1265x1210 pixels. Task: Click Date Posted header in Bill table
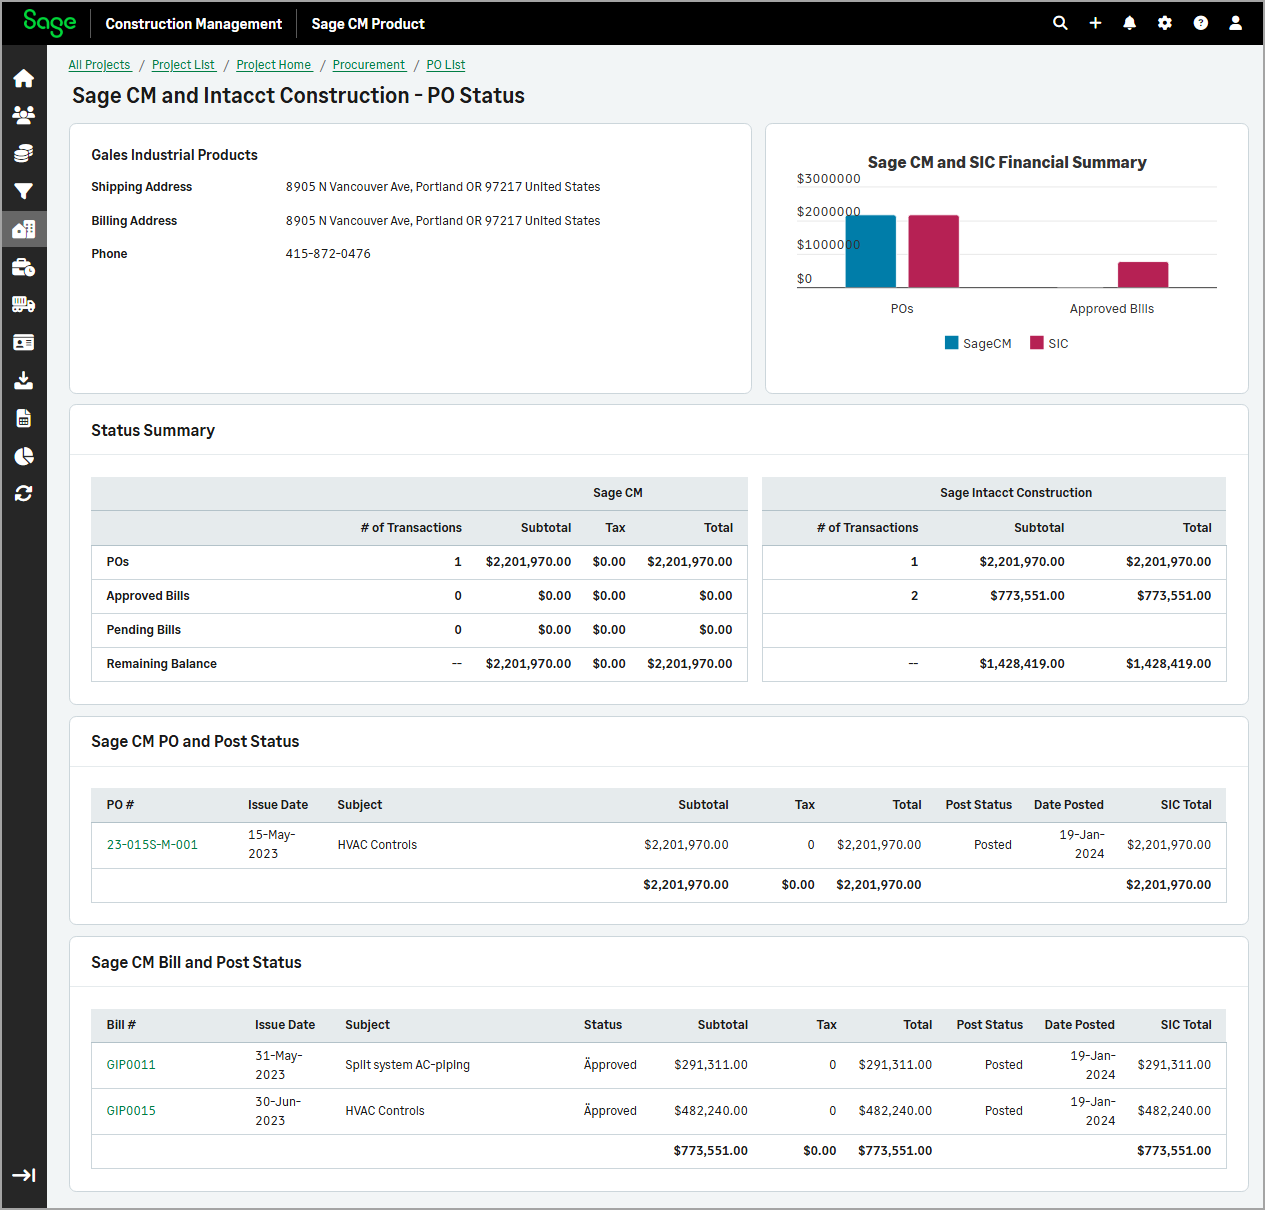(x=1080, y=1025)
